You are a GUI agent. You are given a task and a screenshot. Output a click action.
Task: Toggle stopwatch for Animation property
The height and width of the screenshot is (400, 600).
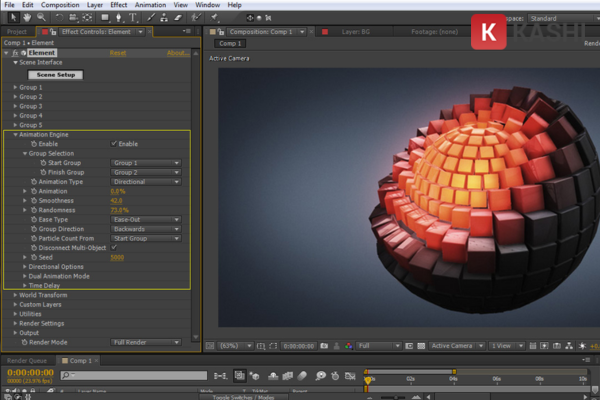[34, 191]
